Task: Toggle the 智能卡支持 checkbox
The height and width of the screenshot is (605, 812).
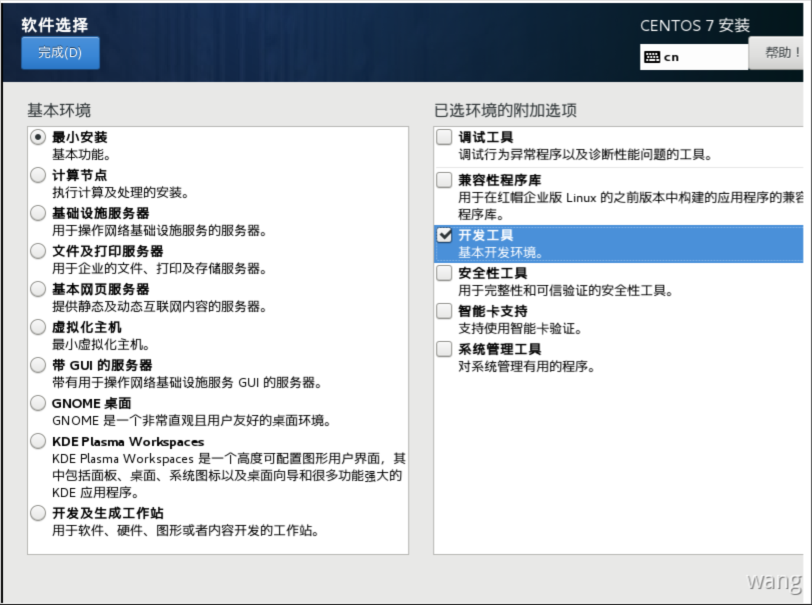Action: [x=445, y=311]
